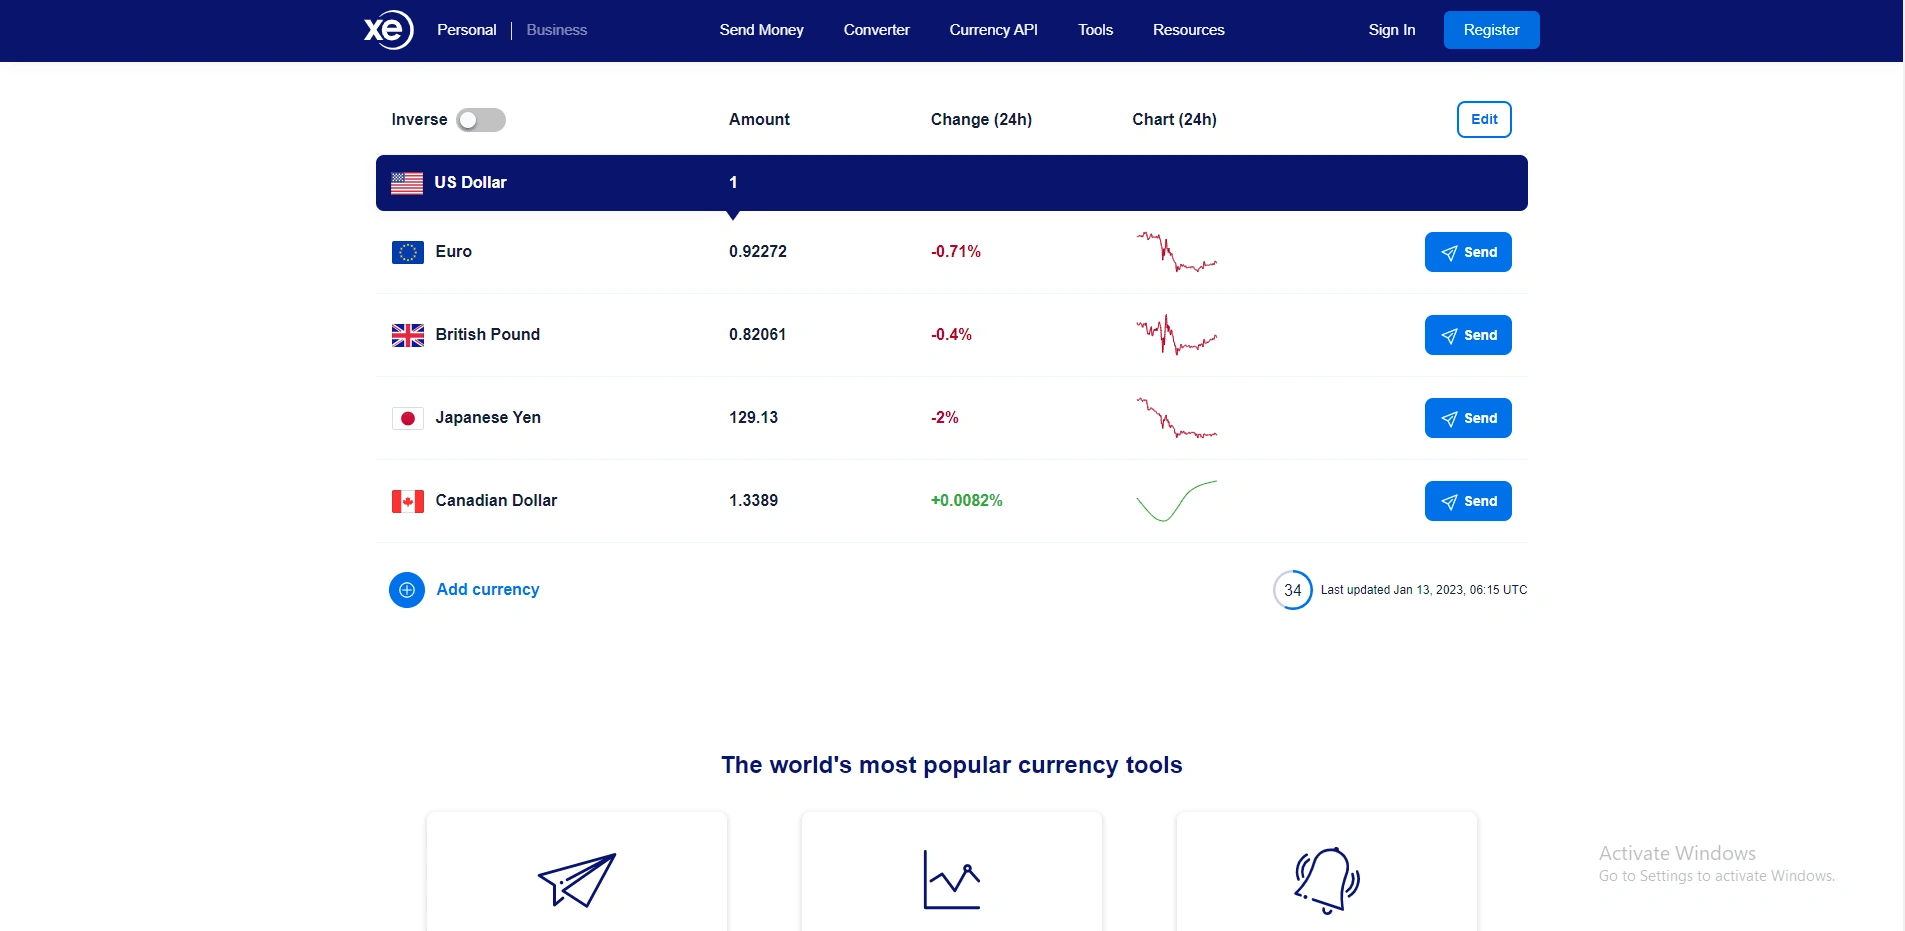Click the Edit button above the table
The image size is (1905, 931).
click(1485, 119)
